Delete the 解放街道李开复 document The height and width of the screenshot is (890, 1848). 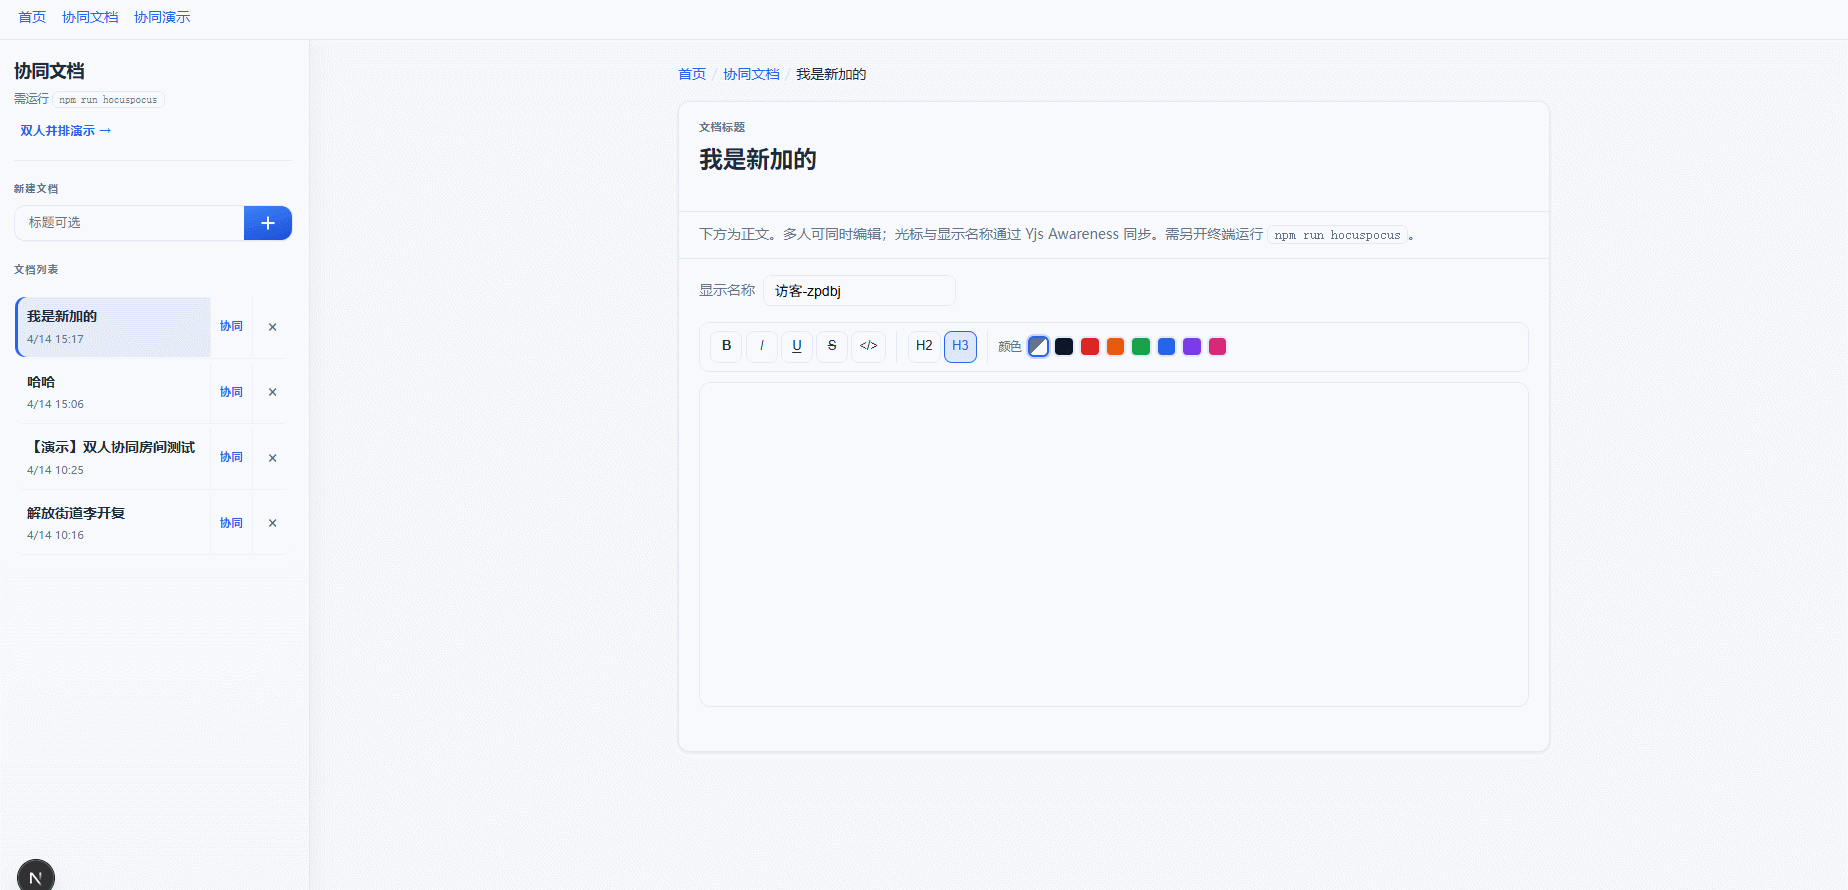pyautogui.click(x=272, y=523)
